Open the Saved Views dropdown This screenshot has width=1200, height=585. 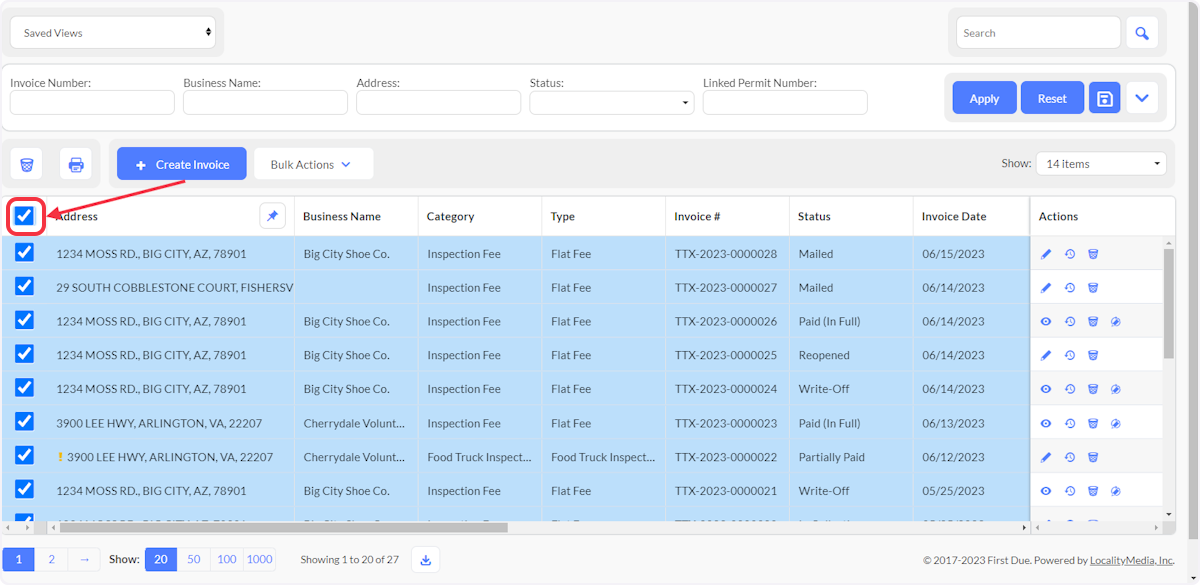tap(113, 33)
